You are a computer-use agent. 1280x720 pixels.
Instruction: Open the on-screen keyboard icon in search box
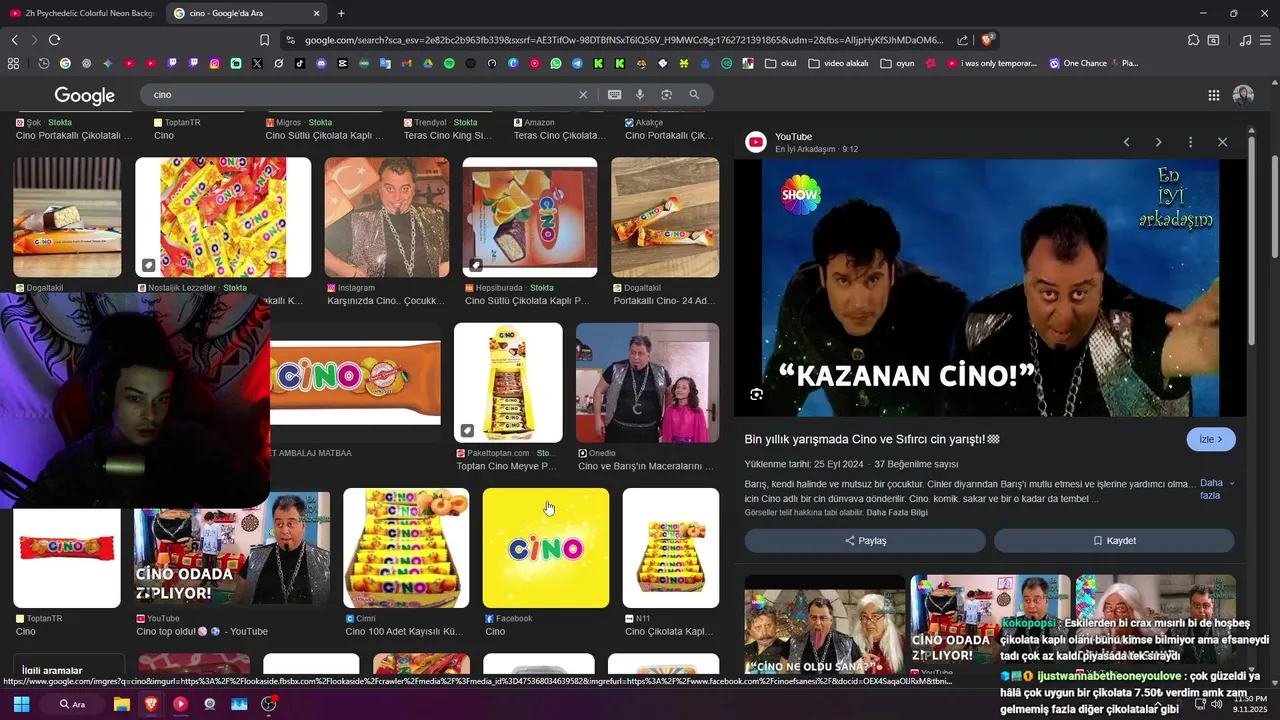[x=614, y=94]
